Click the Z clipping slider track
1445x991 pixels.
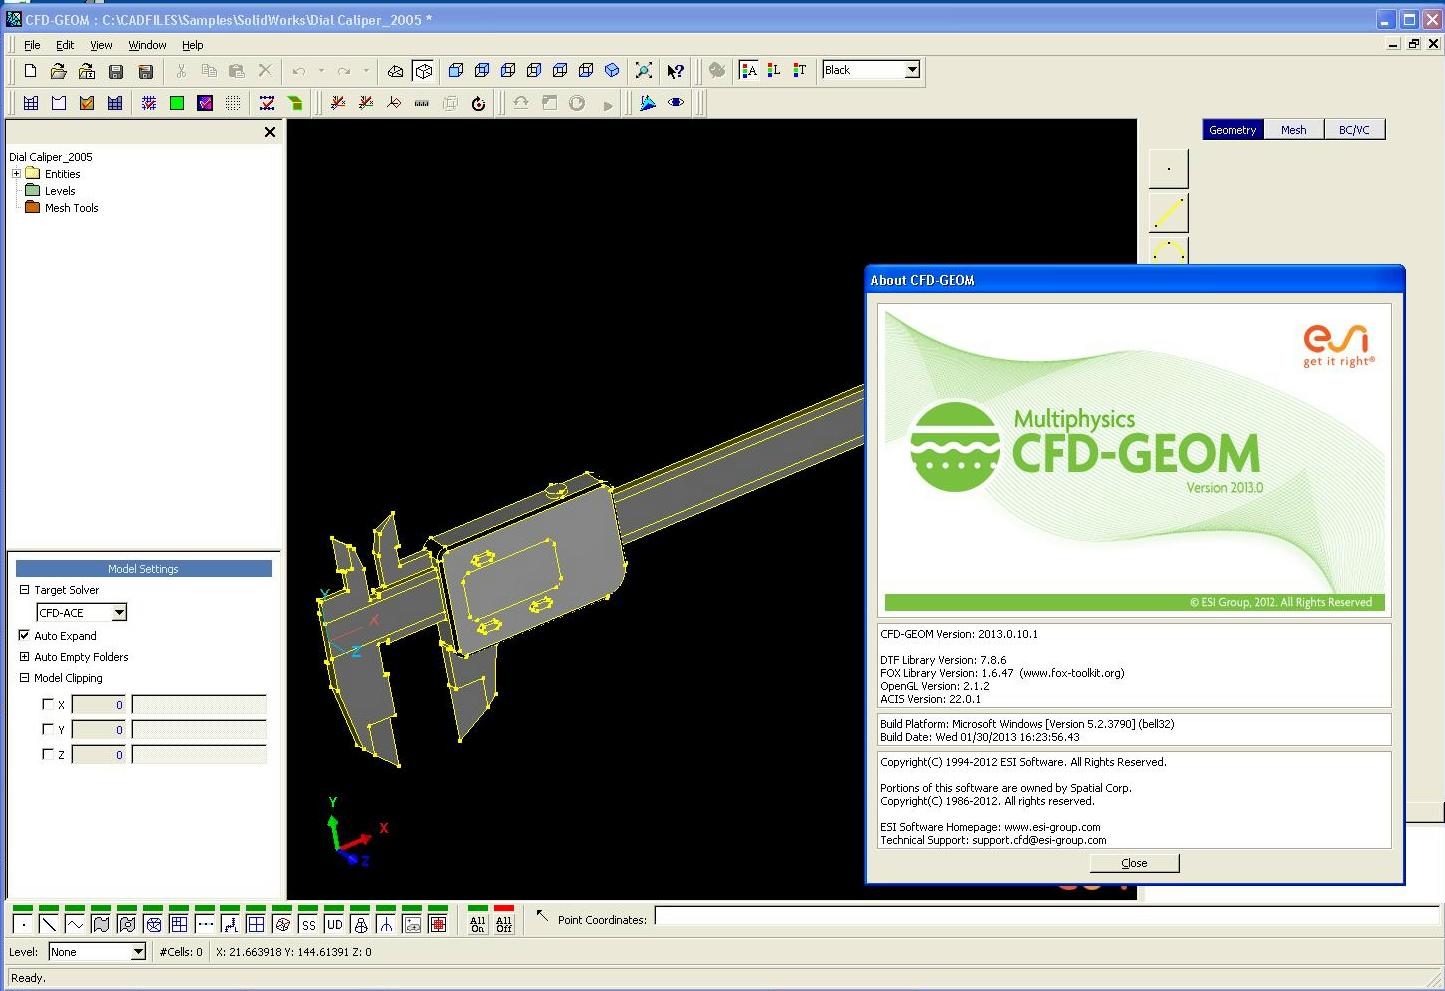pos(199,754)
